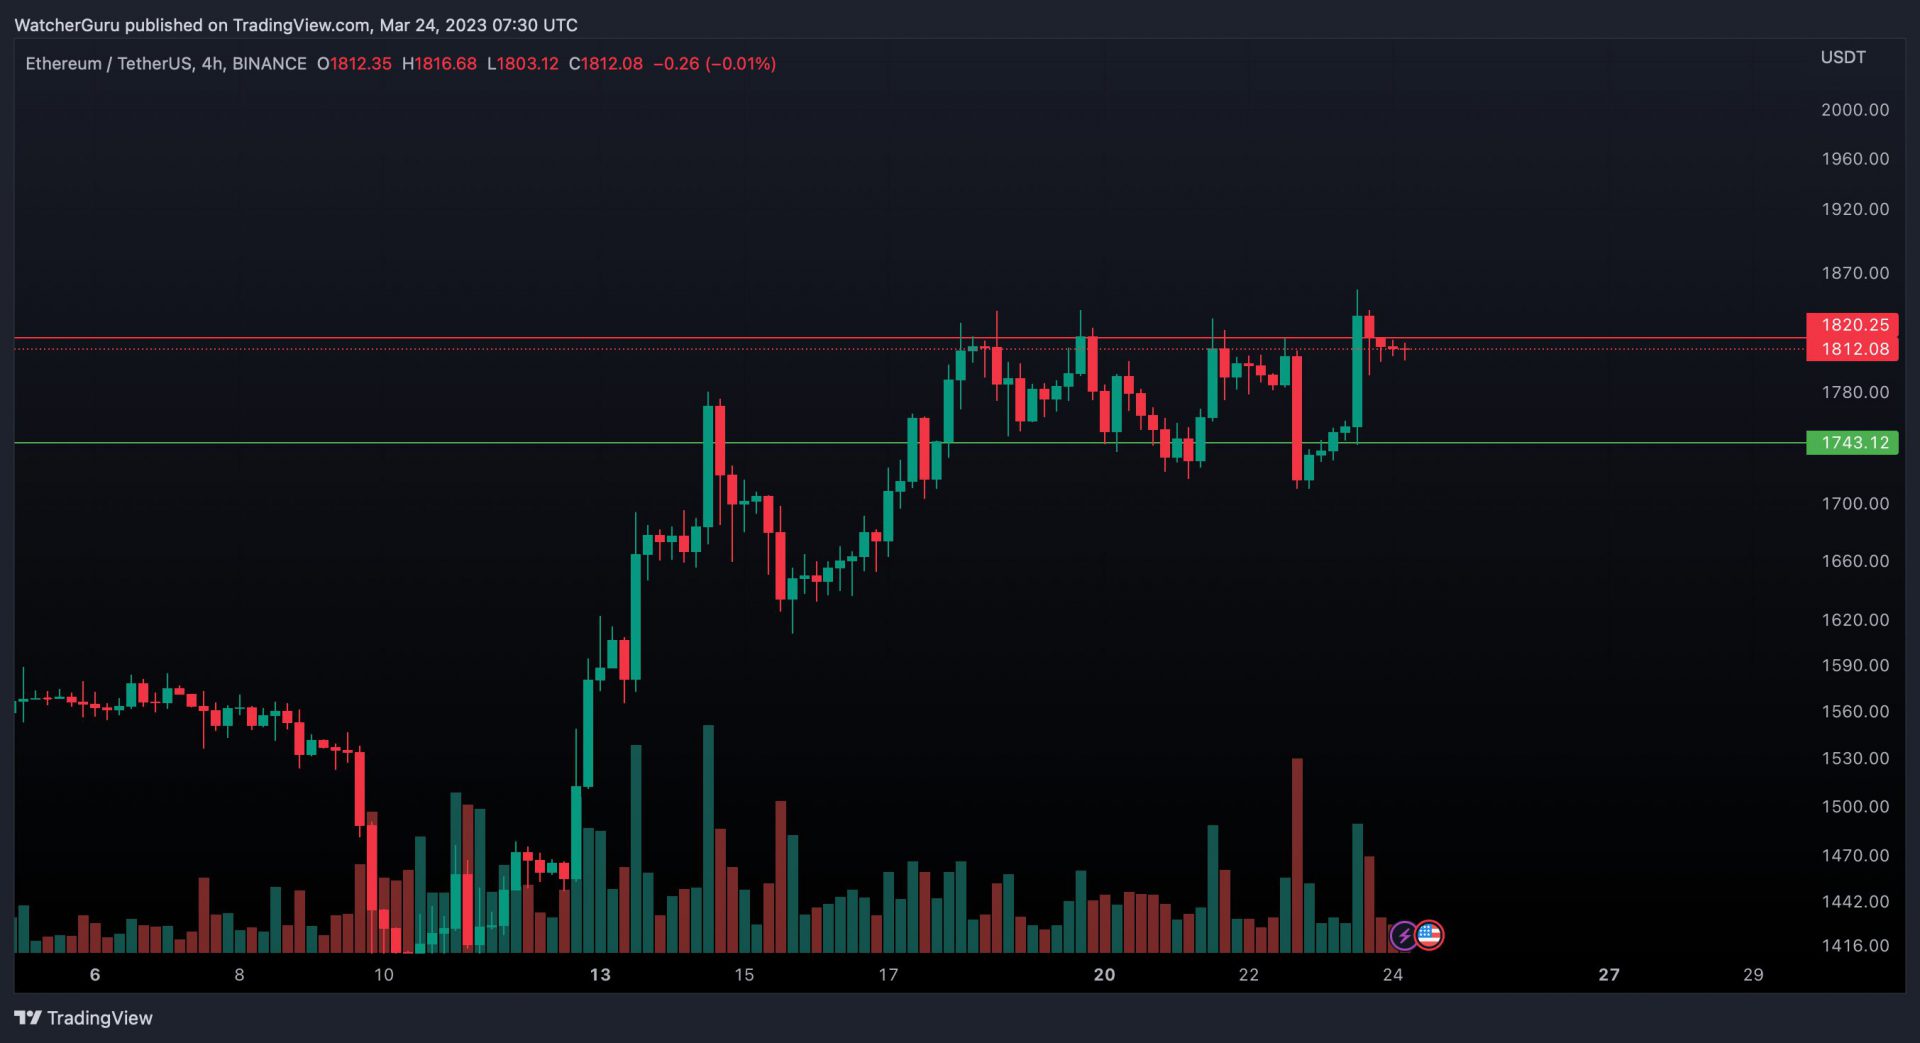Screen dimensions: 1920x1043
Task: Click the high value H1816.68
Action: (439, 64)
